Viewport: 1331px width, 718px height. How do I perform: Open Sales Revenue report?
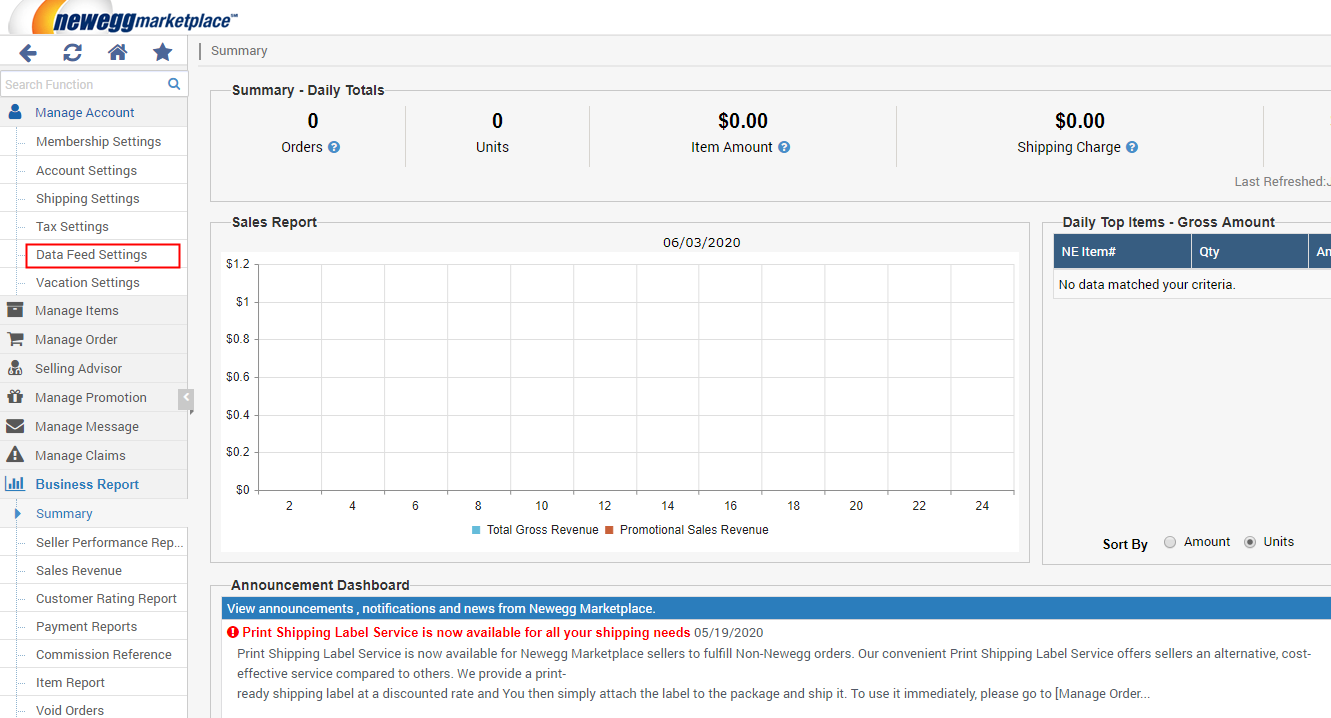(x=79, y=570)
